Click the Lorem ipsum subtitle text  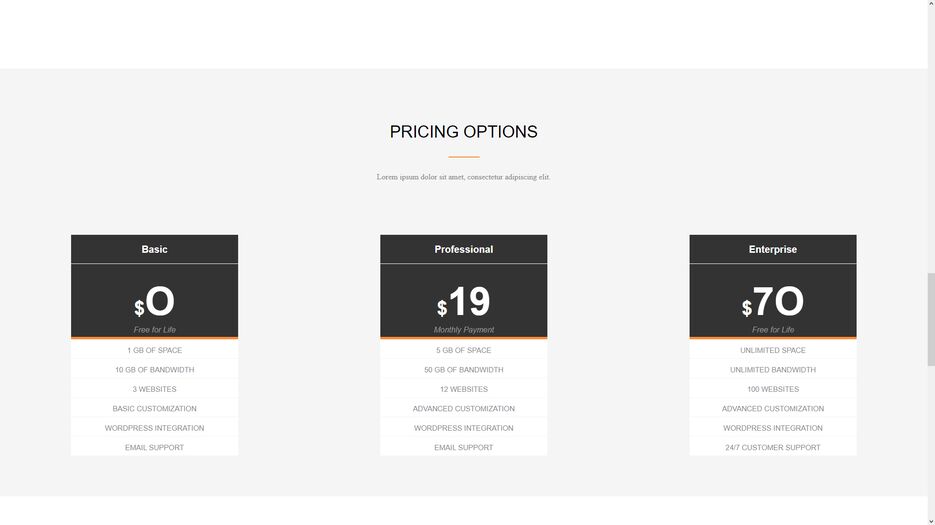click(x=463, y=177)
